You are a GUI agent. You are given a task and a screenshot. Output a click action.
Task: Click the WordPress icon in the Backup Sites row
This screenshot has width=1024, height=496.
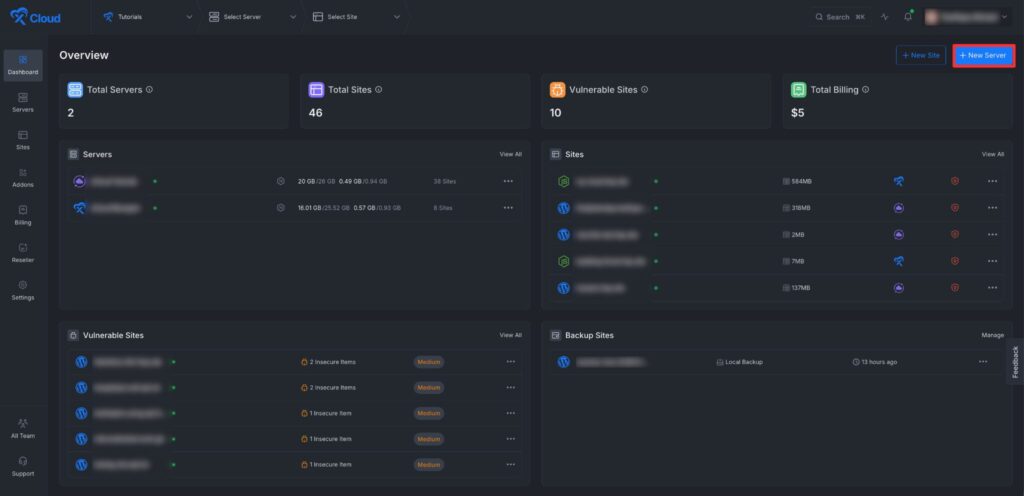pyautogui.click(x=564, y=362)
